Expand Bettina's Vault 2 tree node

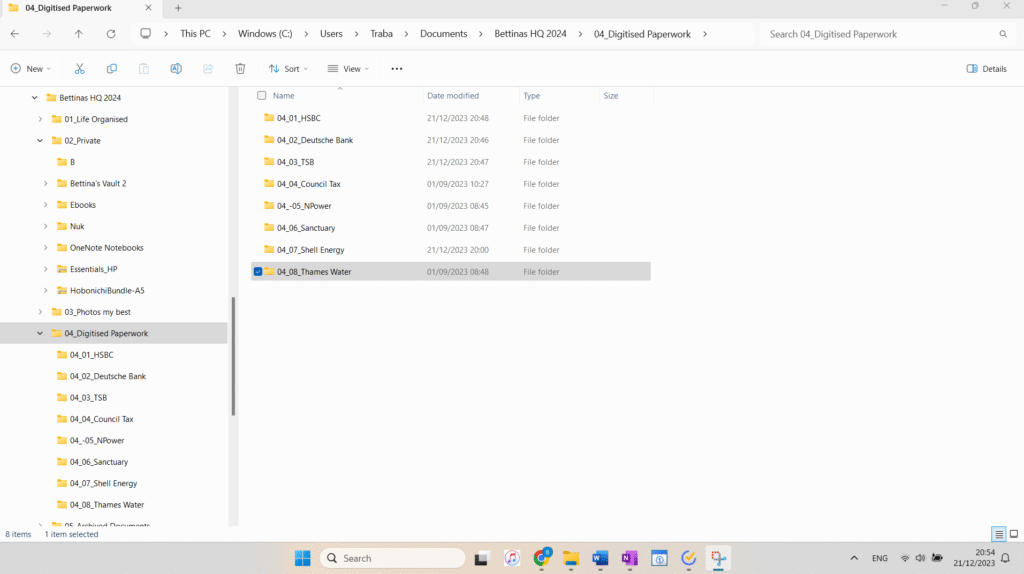46,183
